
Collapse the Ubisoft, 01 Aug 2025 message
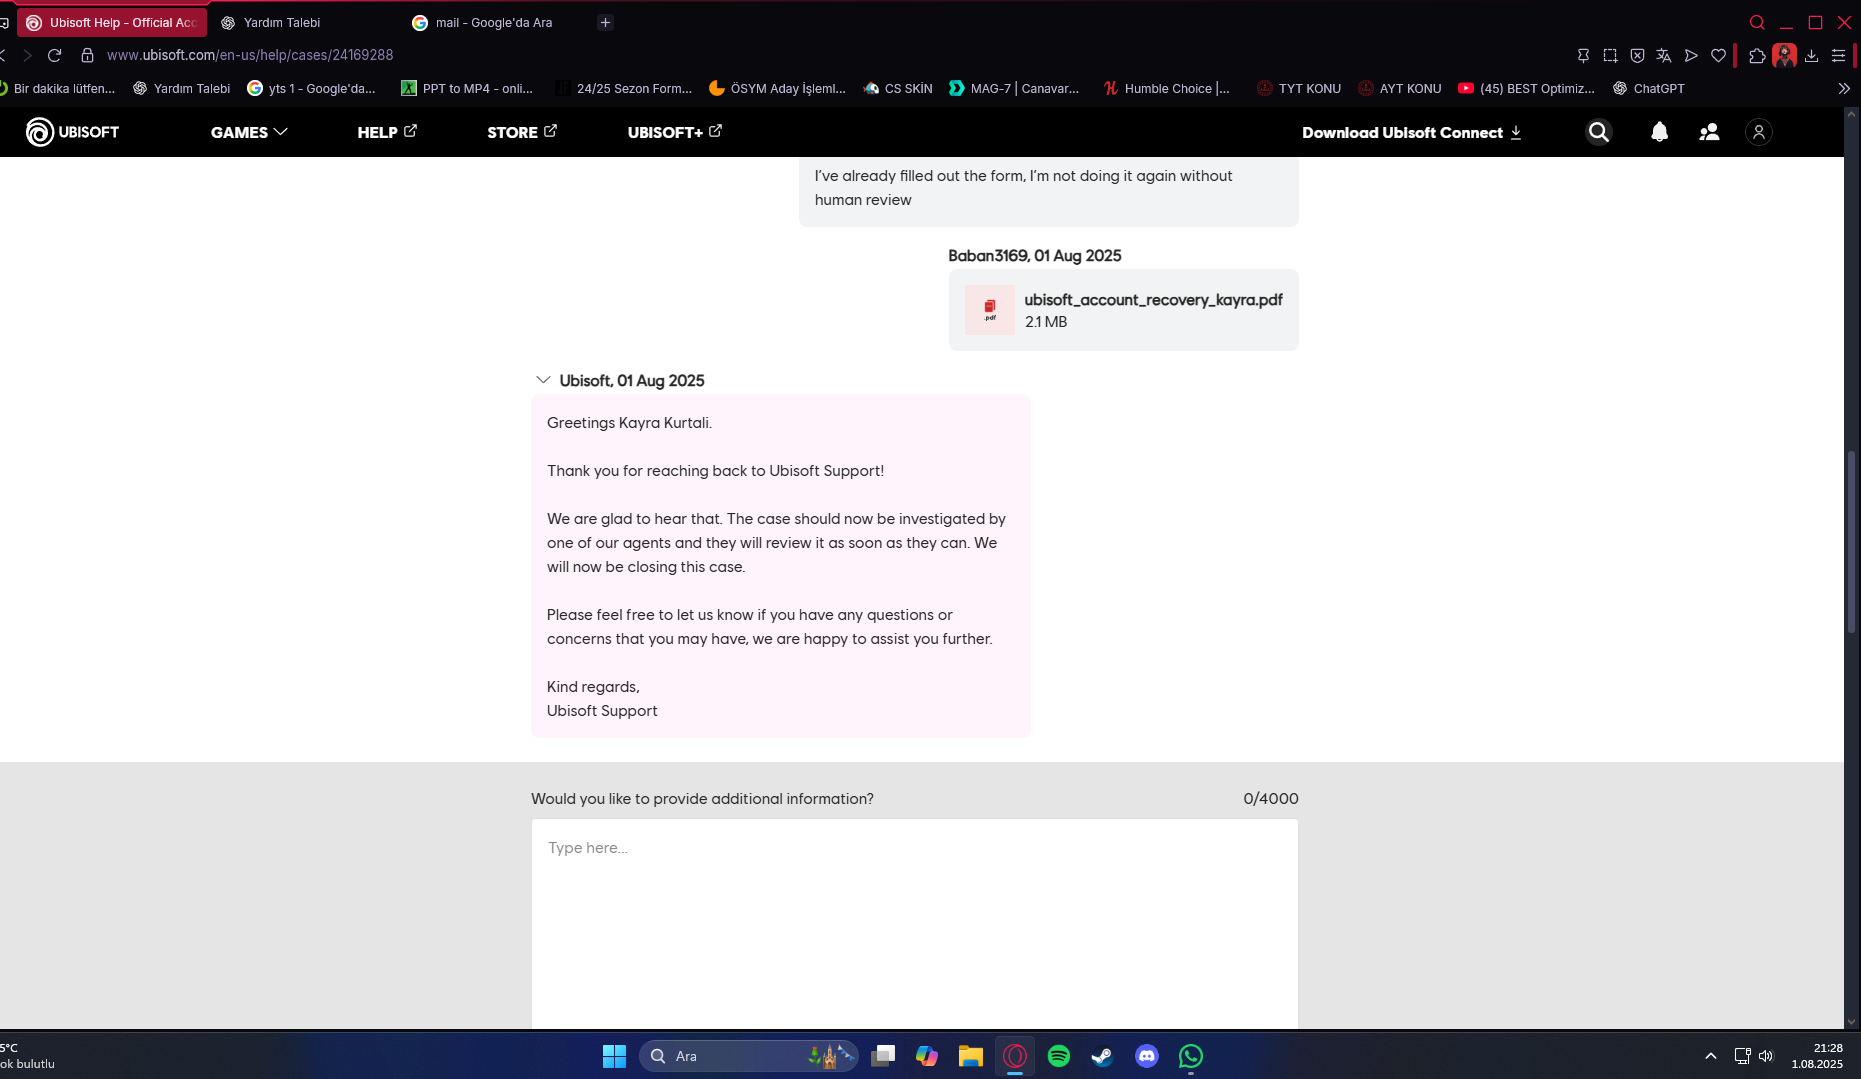pos(543,380)
